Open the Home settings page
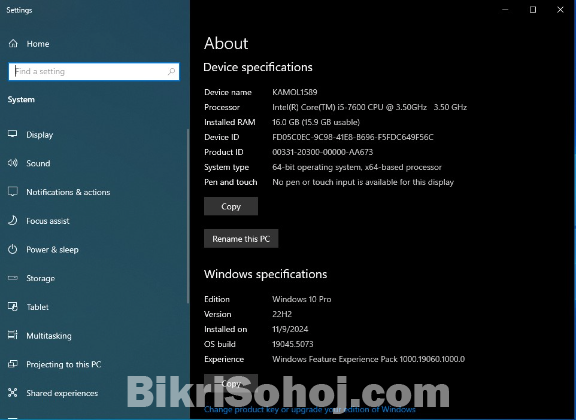 (38, 44)
